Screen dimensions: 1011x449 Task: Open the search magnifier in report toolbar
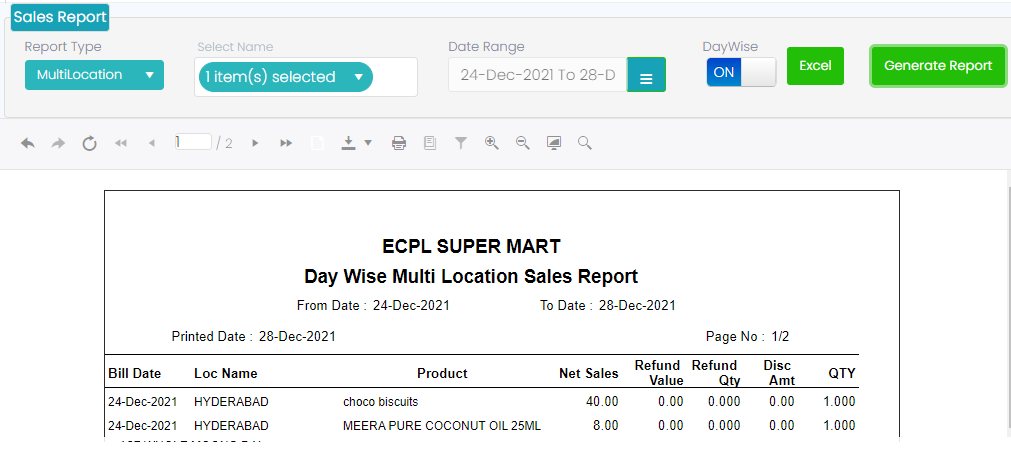click(585, 143)
